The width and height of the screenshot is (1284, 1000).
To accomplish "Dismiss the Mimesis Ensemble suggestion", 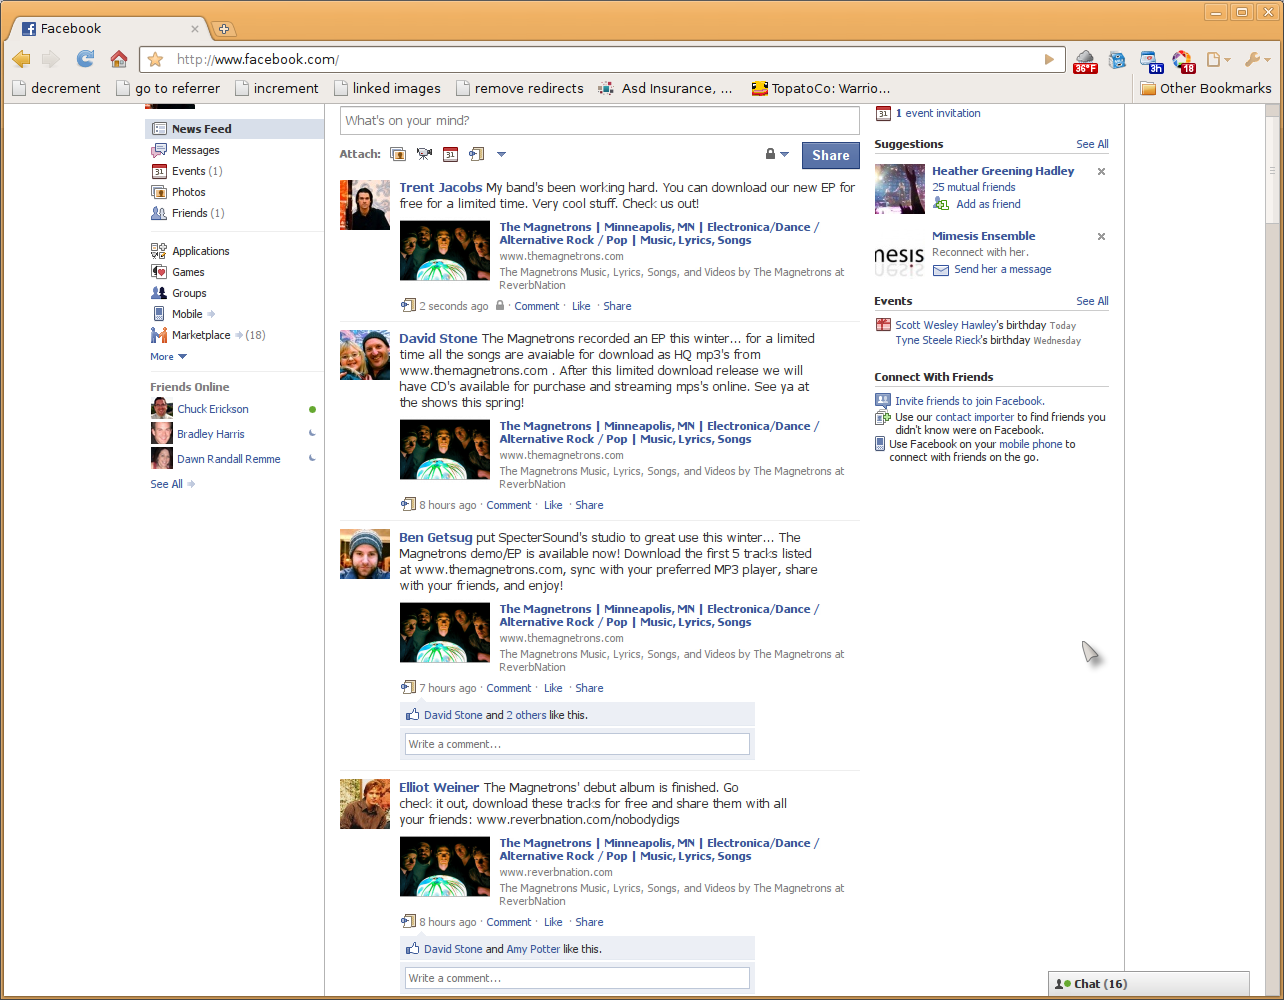I will [1101, 237].
